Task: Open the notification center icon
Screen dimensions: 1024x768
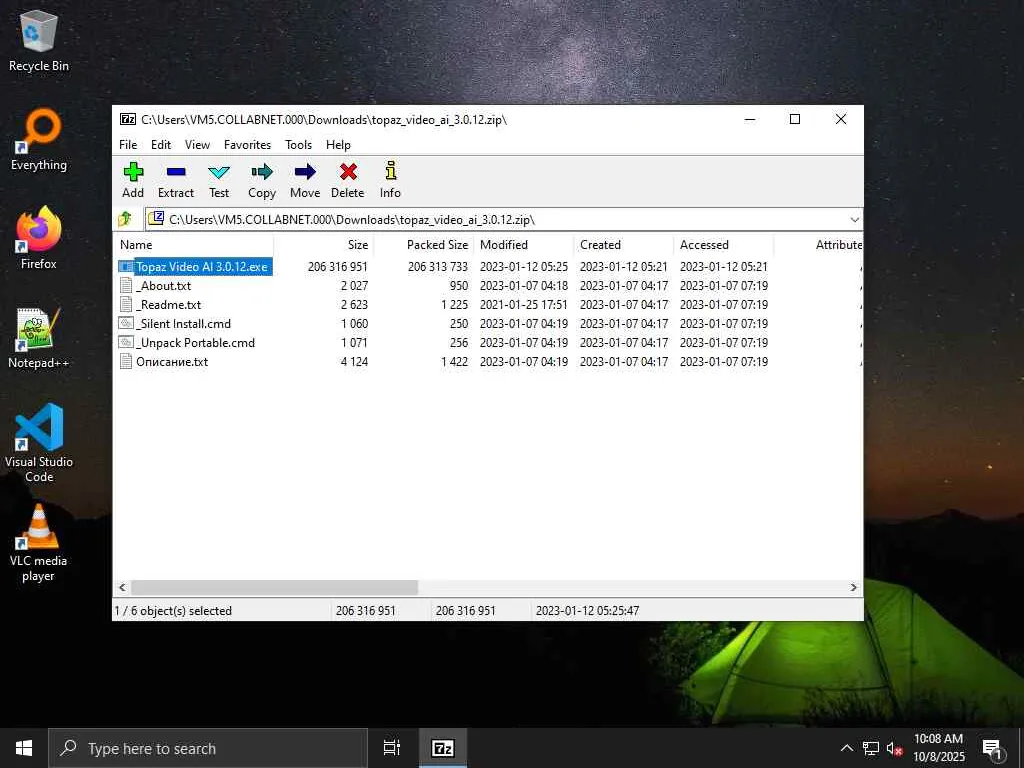Action: tap(993, 749)
